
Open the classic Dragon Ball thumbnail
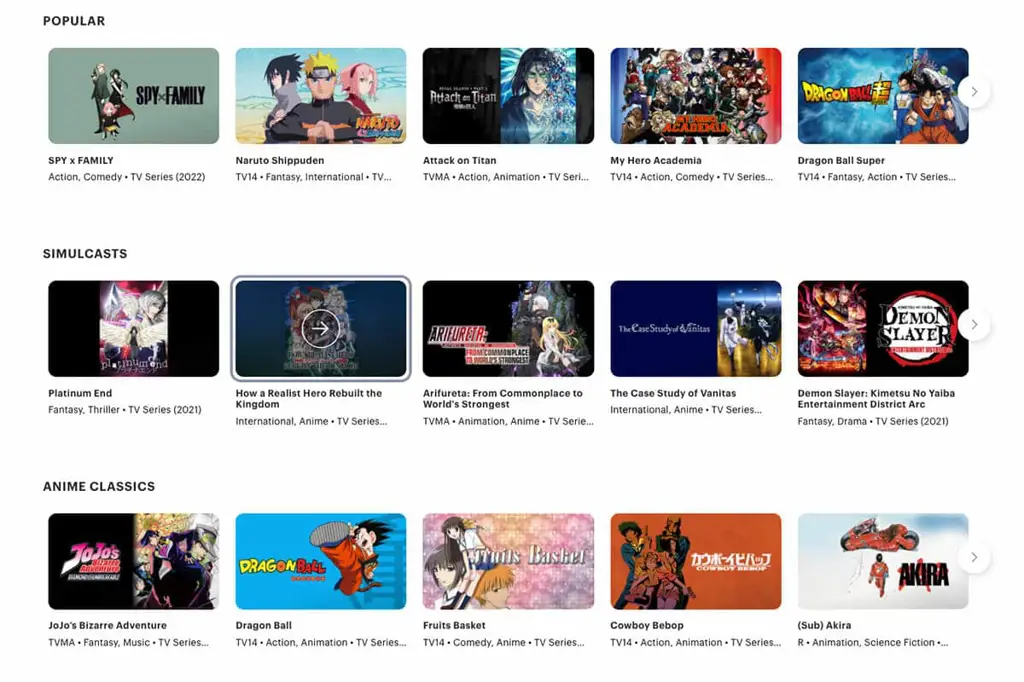click(x=321, y=561)
